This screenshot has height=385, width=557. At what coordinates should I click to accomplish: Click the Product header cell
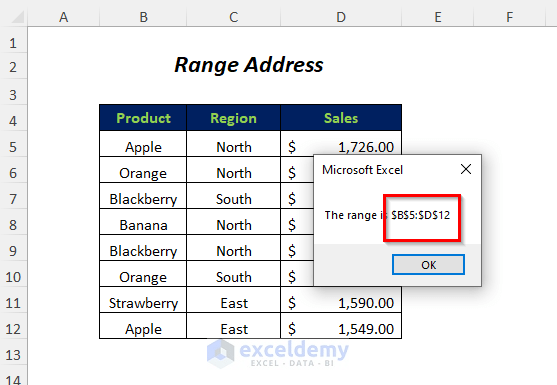pyautogui.click(x=143, y=118)
